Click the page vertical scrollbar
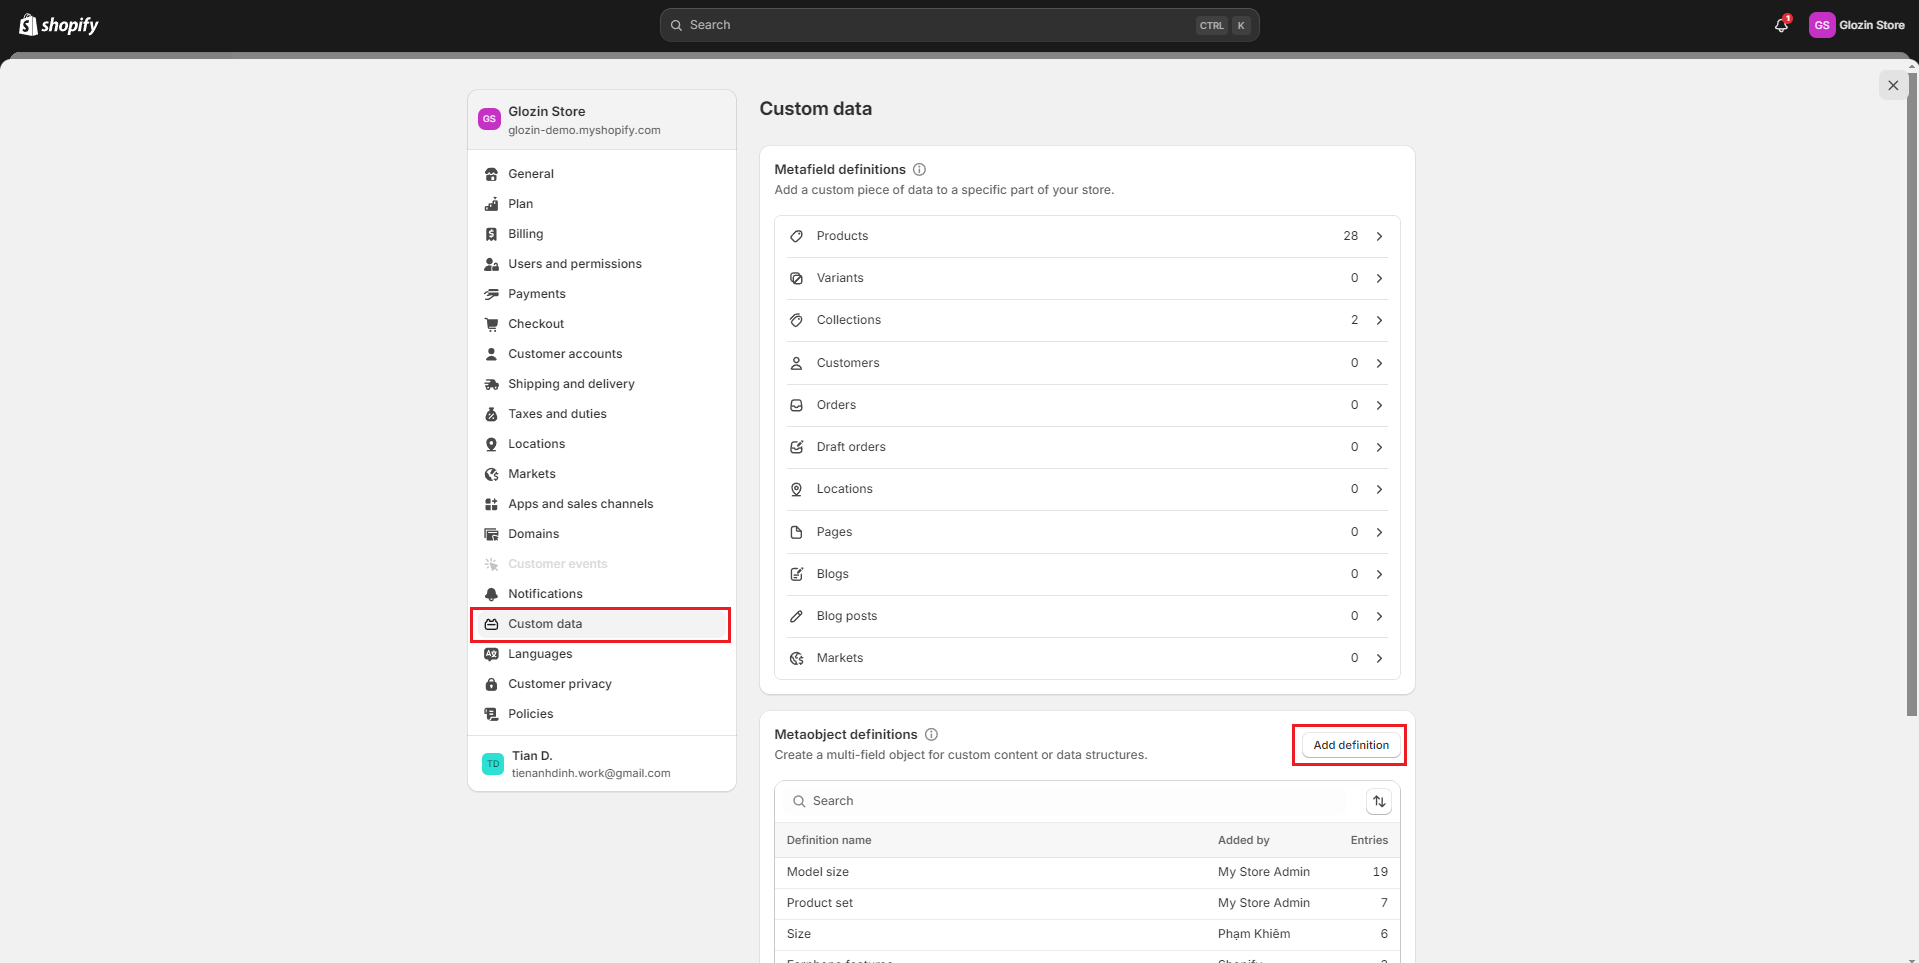 (x=1912, y=400)
